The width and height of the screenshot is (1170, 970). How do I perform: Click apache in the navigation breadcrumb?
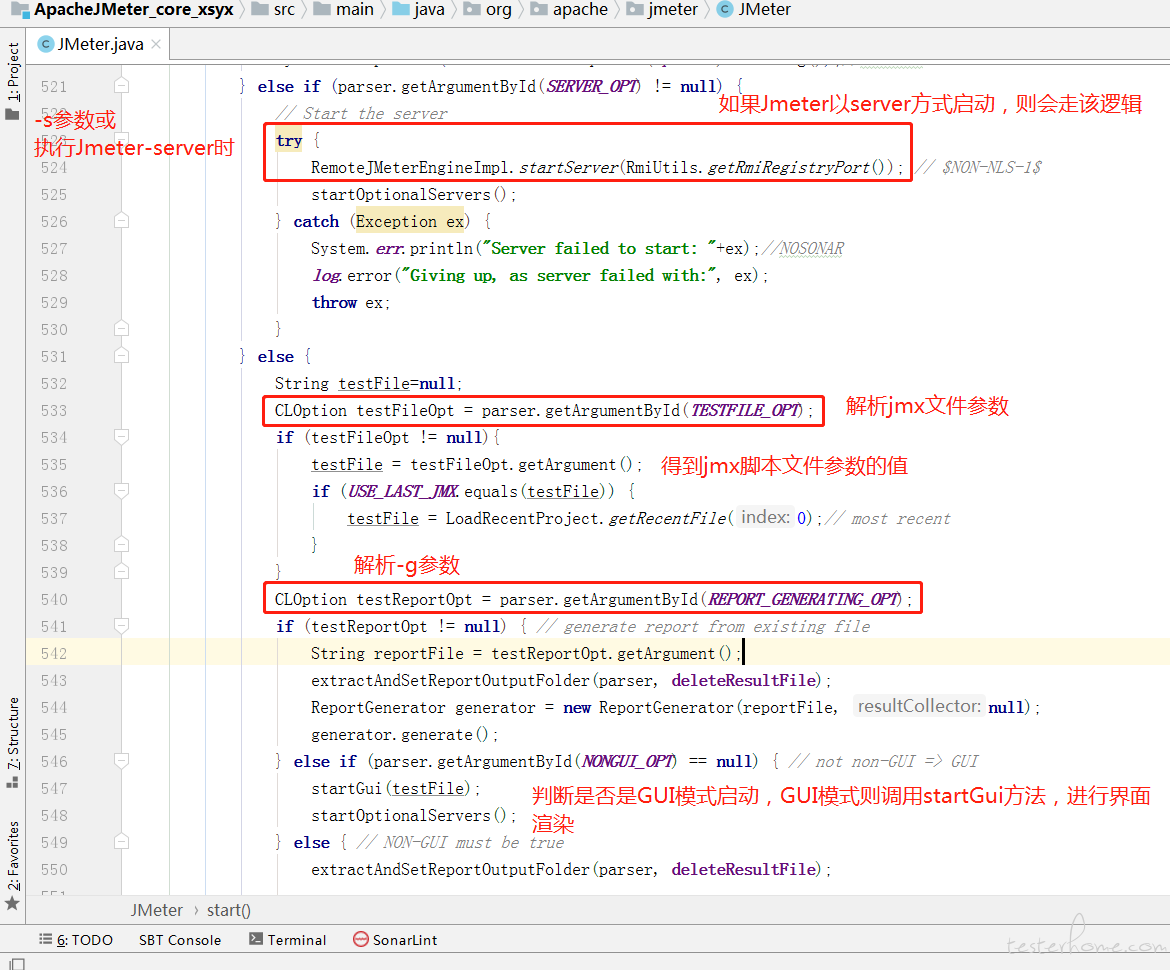coord(581,10)
